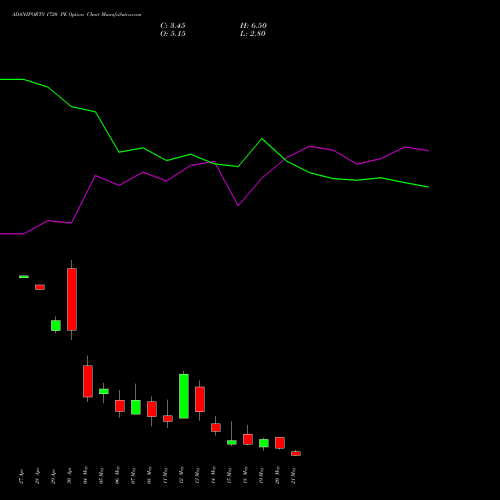Click the 21 May date label
The image size is (500, 500).
[x=293, y=475]
